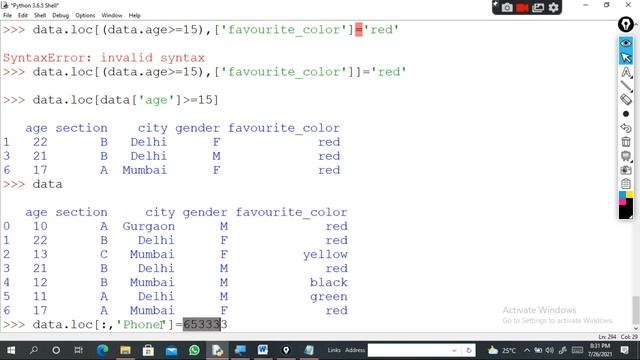The image size is (640, 360).
Task: Click the annotation toolbar screenshot camera
Action: (626, 170)
